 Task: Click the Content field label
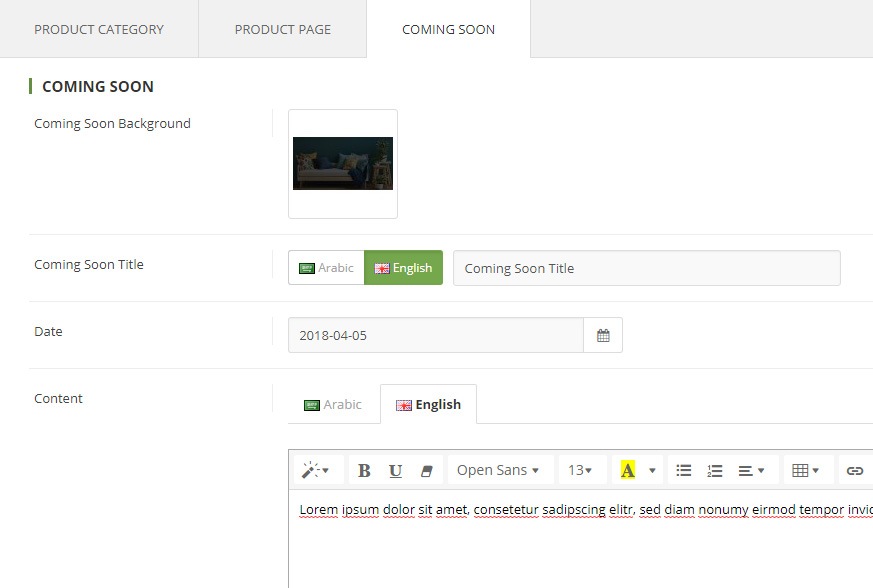(58, 399)
